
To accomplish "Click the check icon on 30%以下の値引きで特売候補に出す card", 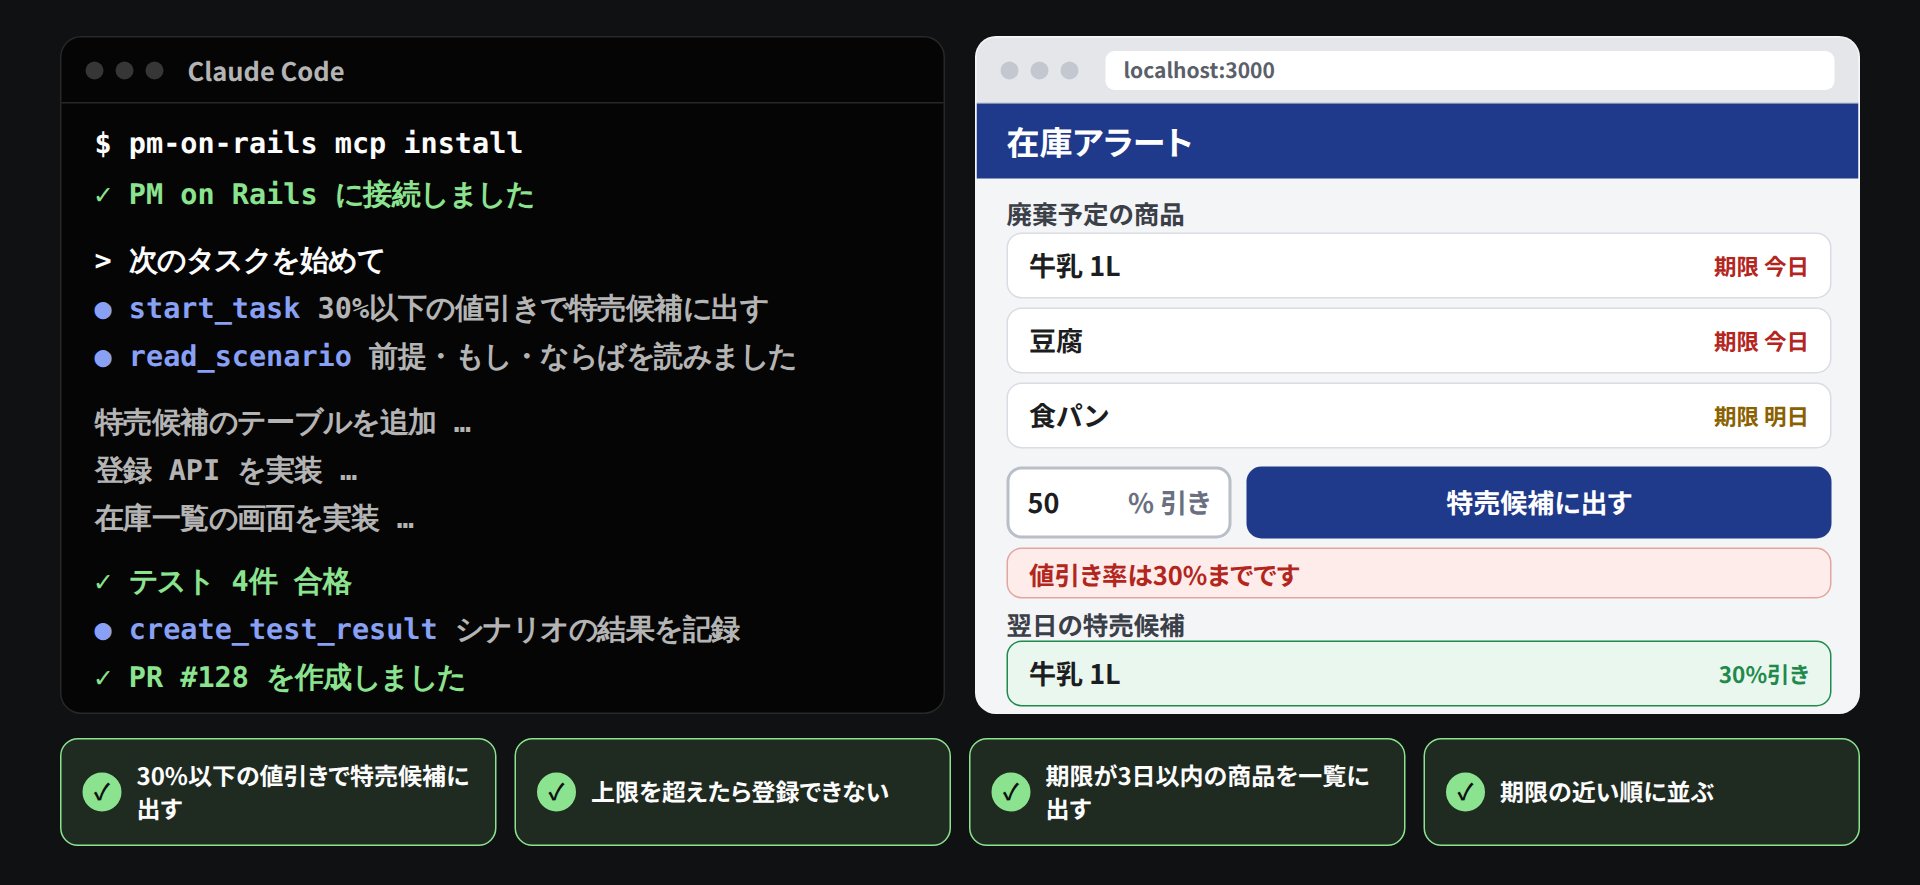I will coord(102,792).
